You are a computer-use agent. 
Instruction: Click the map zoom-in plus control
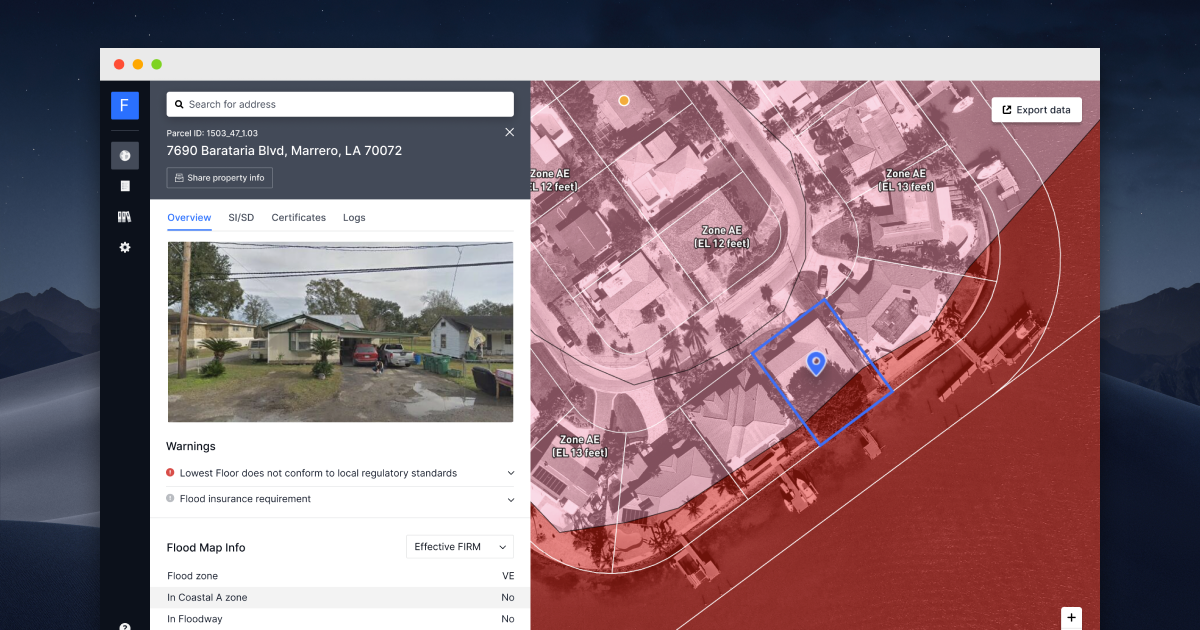pos(1071,618)
